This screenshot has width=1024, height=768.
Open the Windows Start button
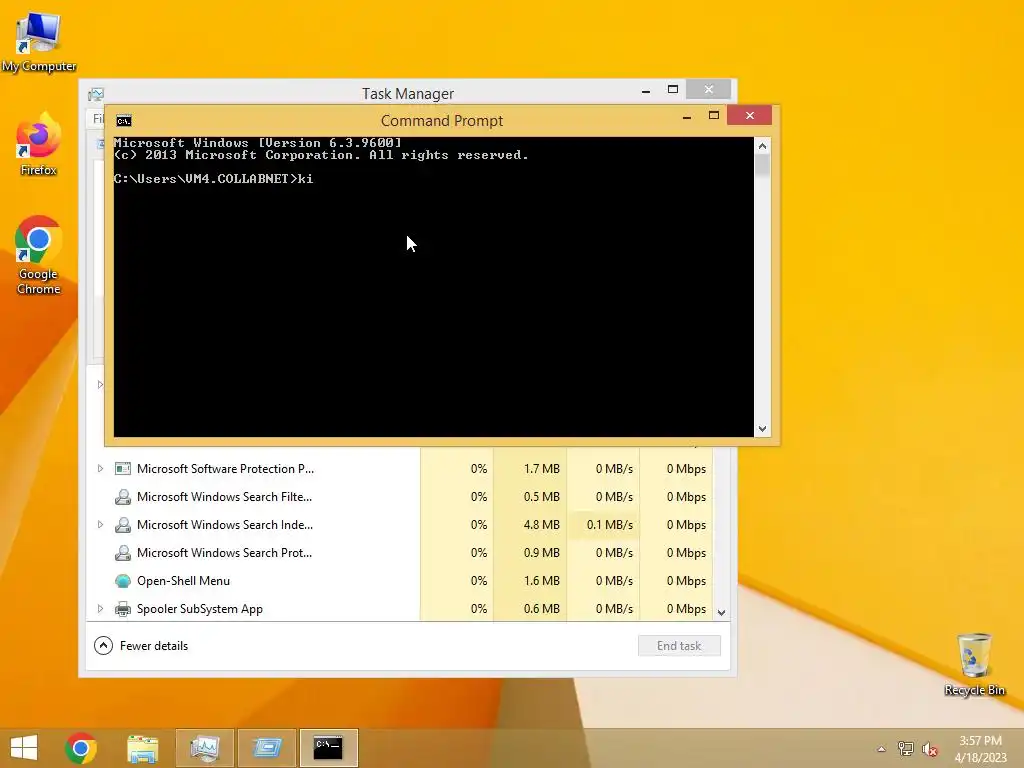click(x=24, y=748)
